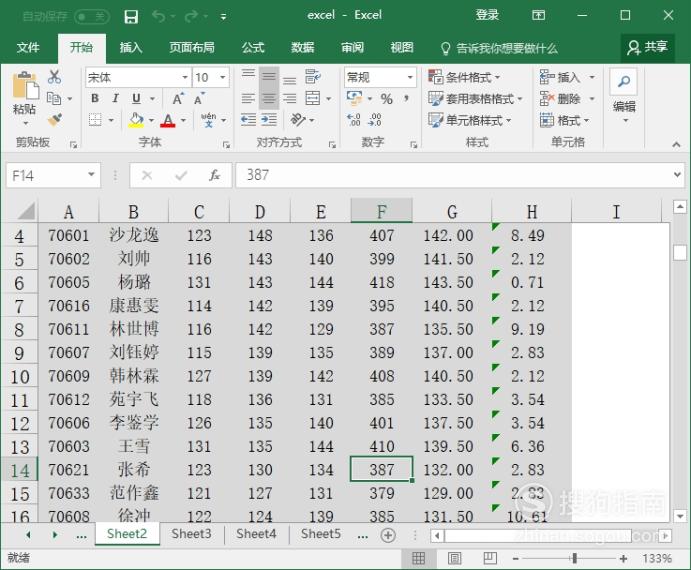Click the Wrap Text icon

pos(313,77)
